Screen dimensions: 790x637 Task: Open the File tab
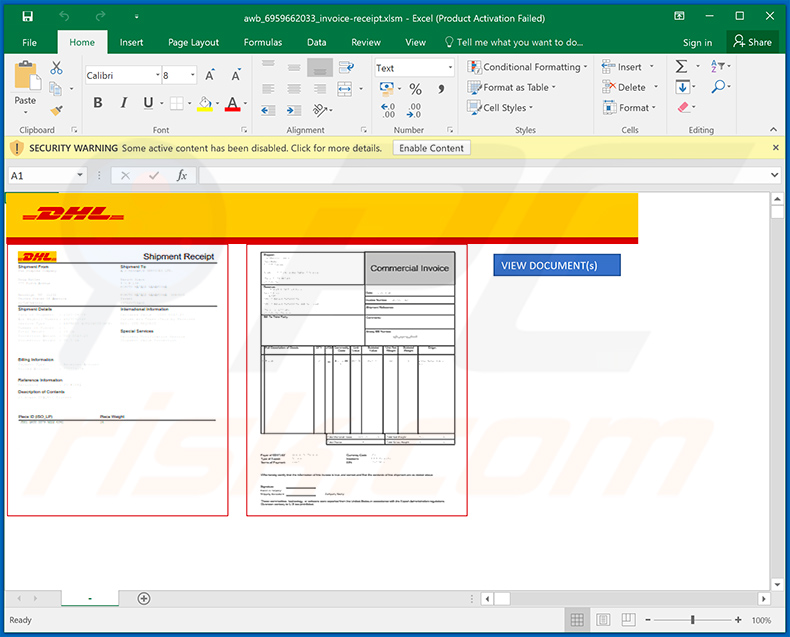pos(29,42)
